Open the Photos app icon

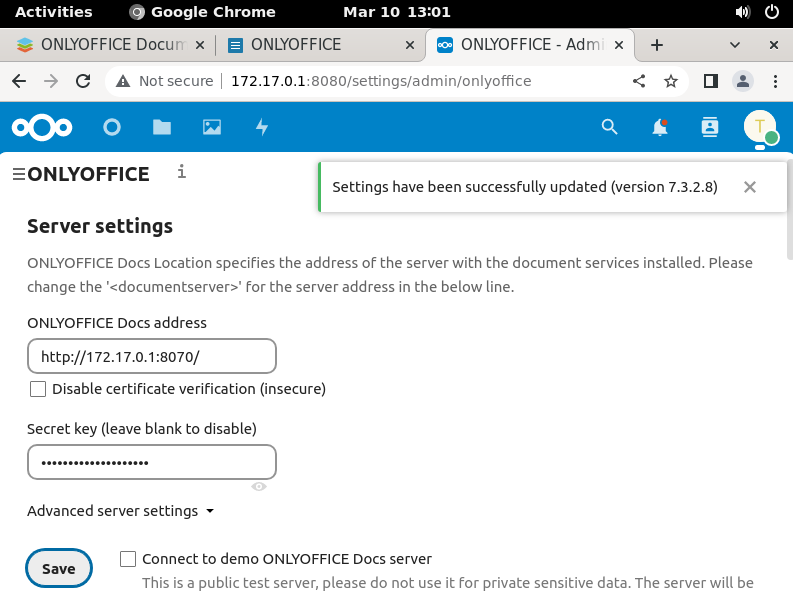point(212,127)
